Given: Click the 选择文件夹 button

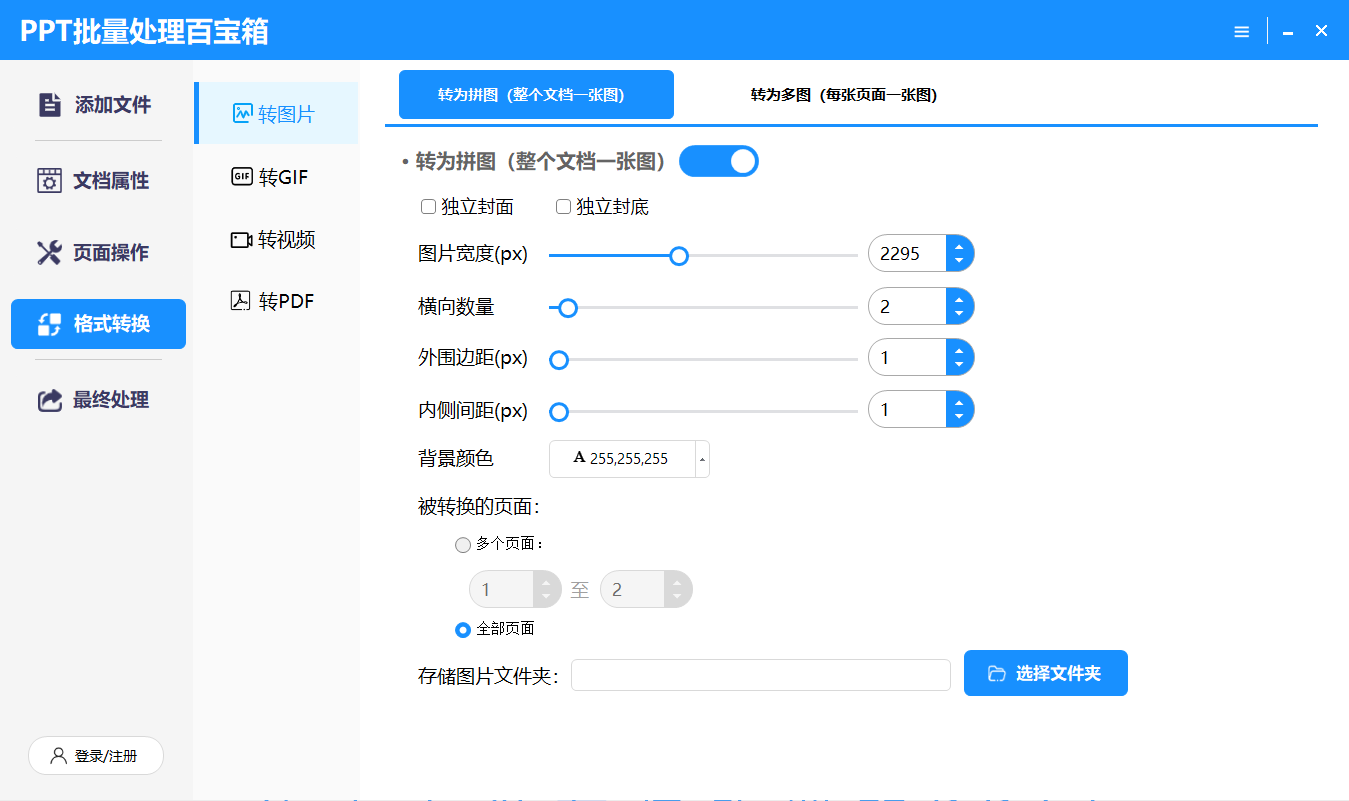Looking at the screenshot, I should tap(1046, 673).
